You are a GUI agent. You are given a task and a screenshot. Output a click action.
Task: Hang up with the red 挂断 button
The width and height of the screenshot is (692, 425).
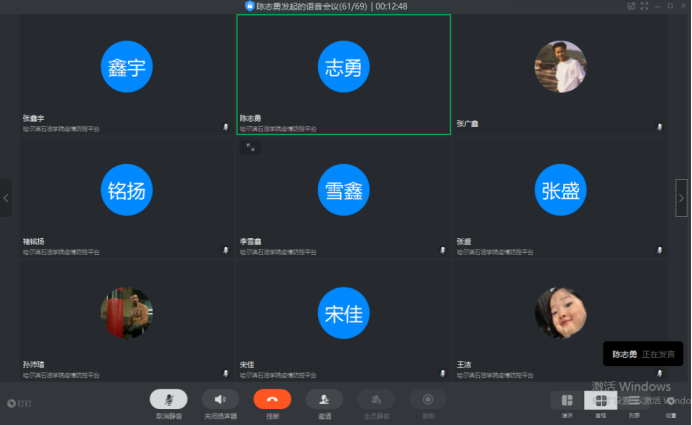pos(271,399)
